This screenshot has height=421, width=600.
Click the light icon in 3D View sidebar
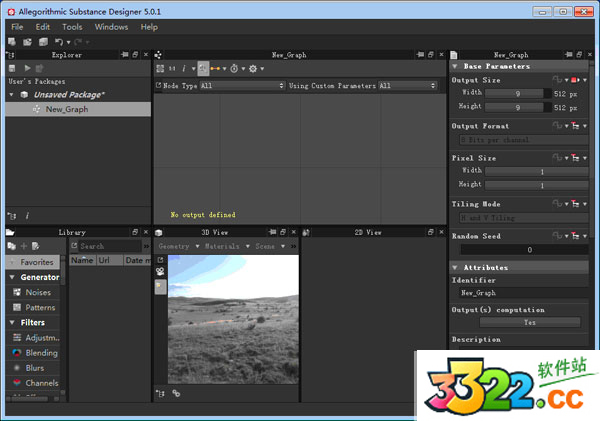coord(160,287)
